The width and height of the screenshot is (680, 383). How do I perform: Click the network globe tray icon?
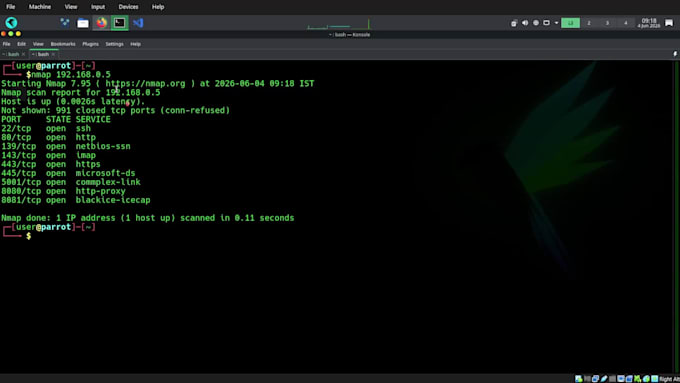tap(536, 23)
